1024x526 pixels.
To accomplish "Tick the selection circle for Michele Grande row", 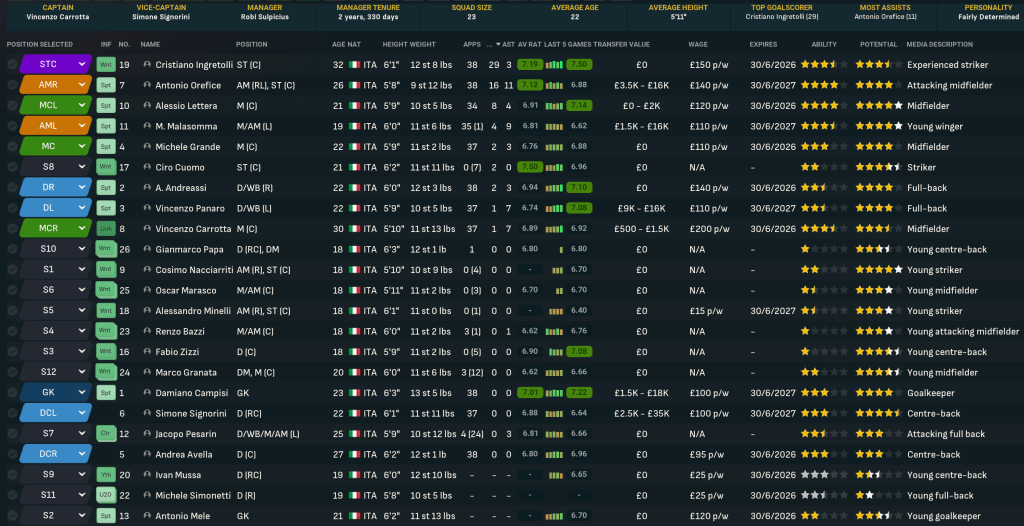I will coord(12,147).
